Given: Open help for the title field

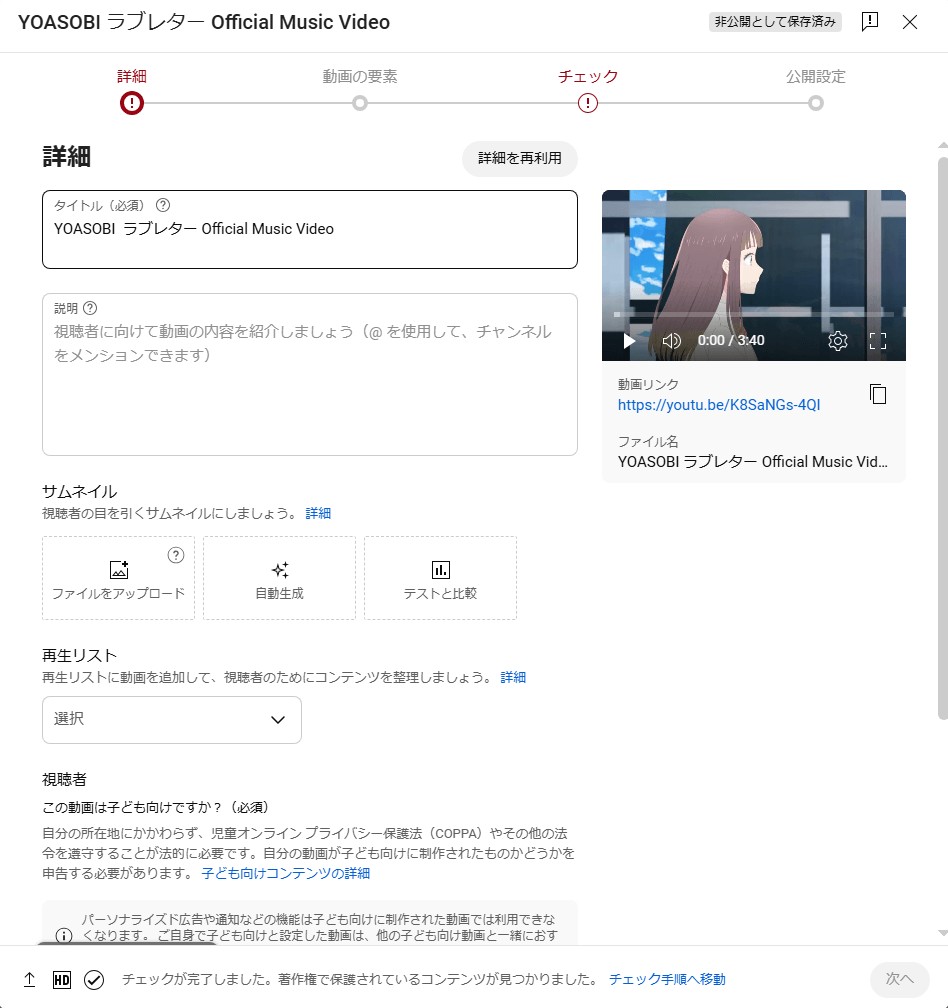Looking at the screenshot, I should [x=163, y=205].
